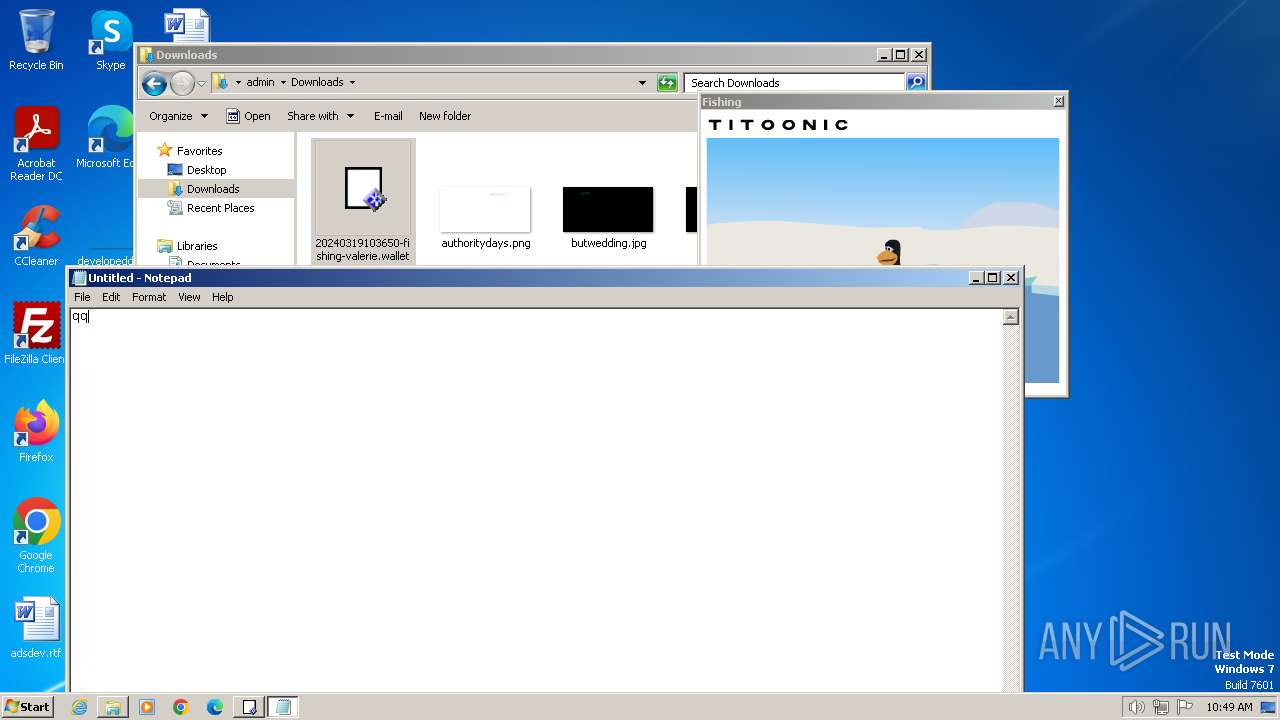
Task: Click the penguin in the Fishing window
Action: (889, 253)
